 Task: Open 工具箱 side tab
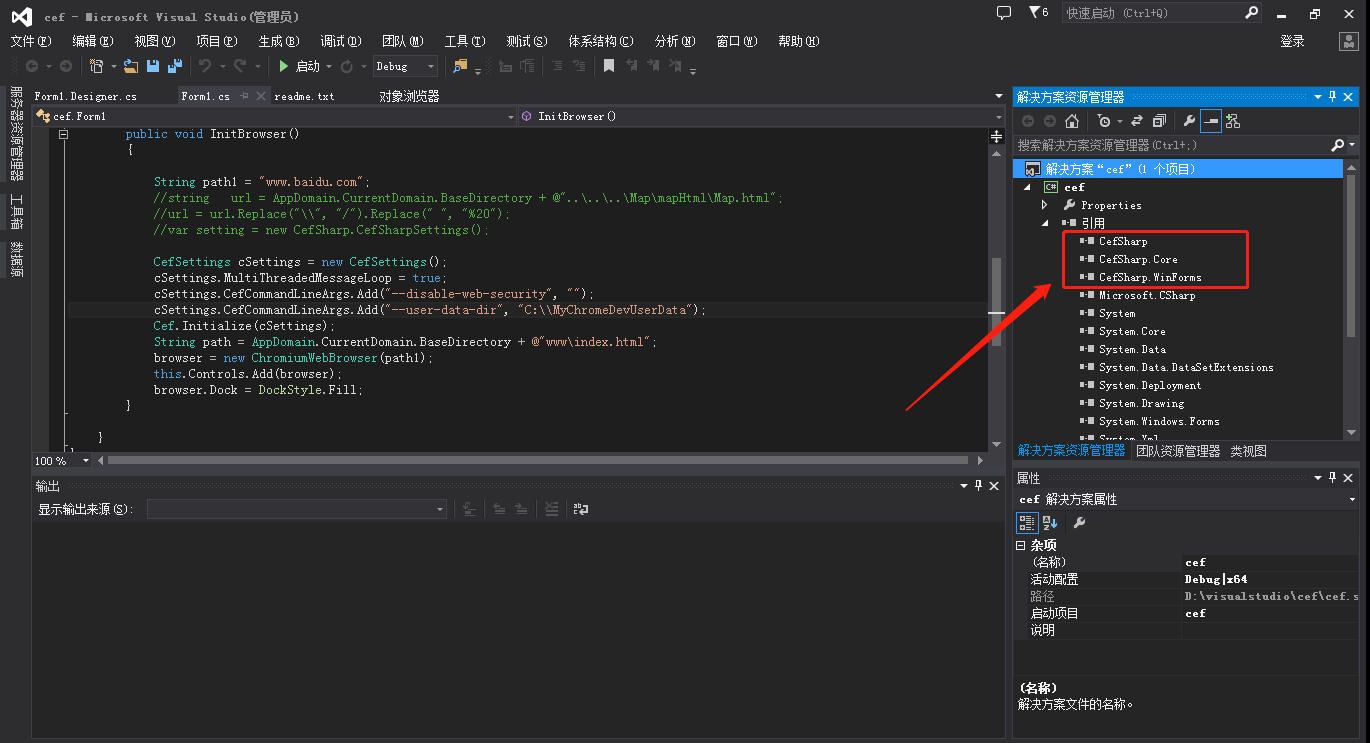pyautogui.click(x=17, y=210)
